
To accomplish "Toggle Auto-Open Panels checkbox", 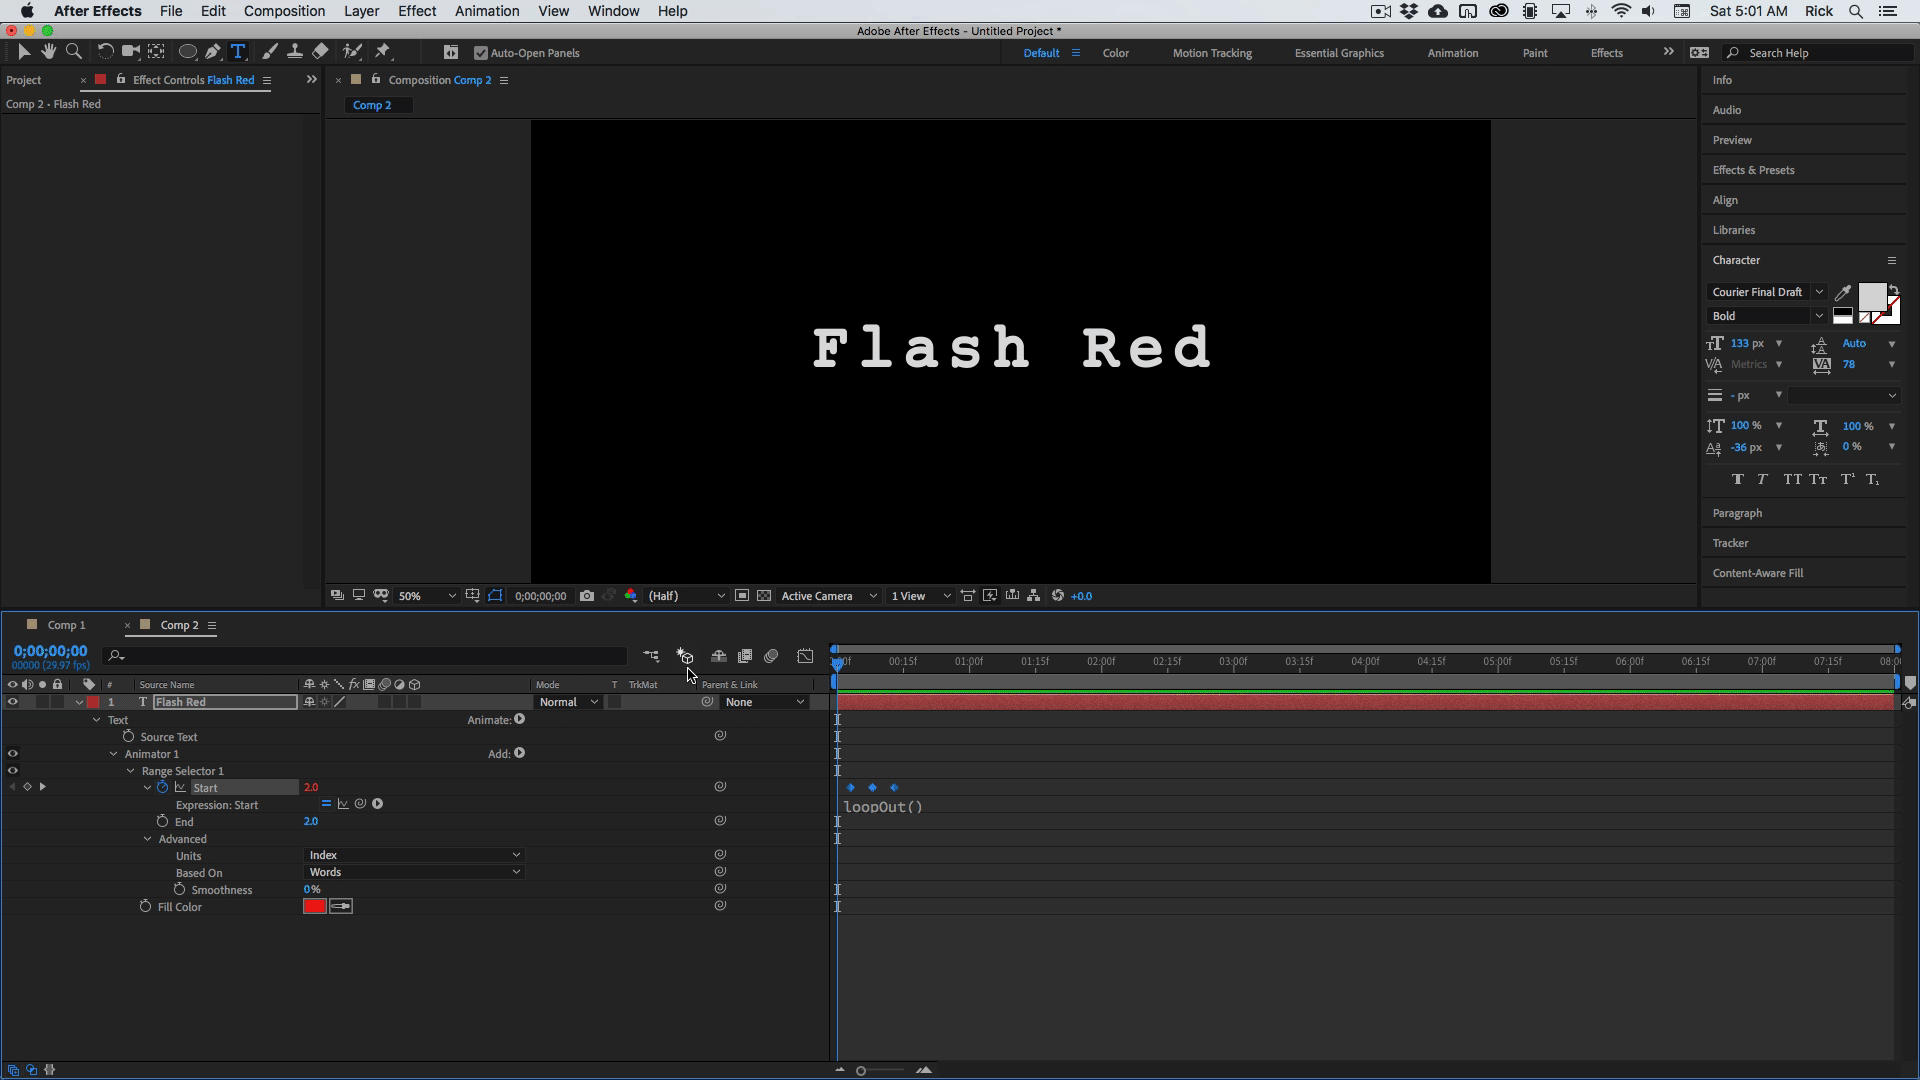I will 481,53.
